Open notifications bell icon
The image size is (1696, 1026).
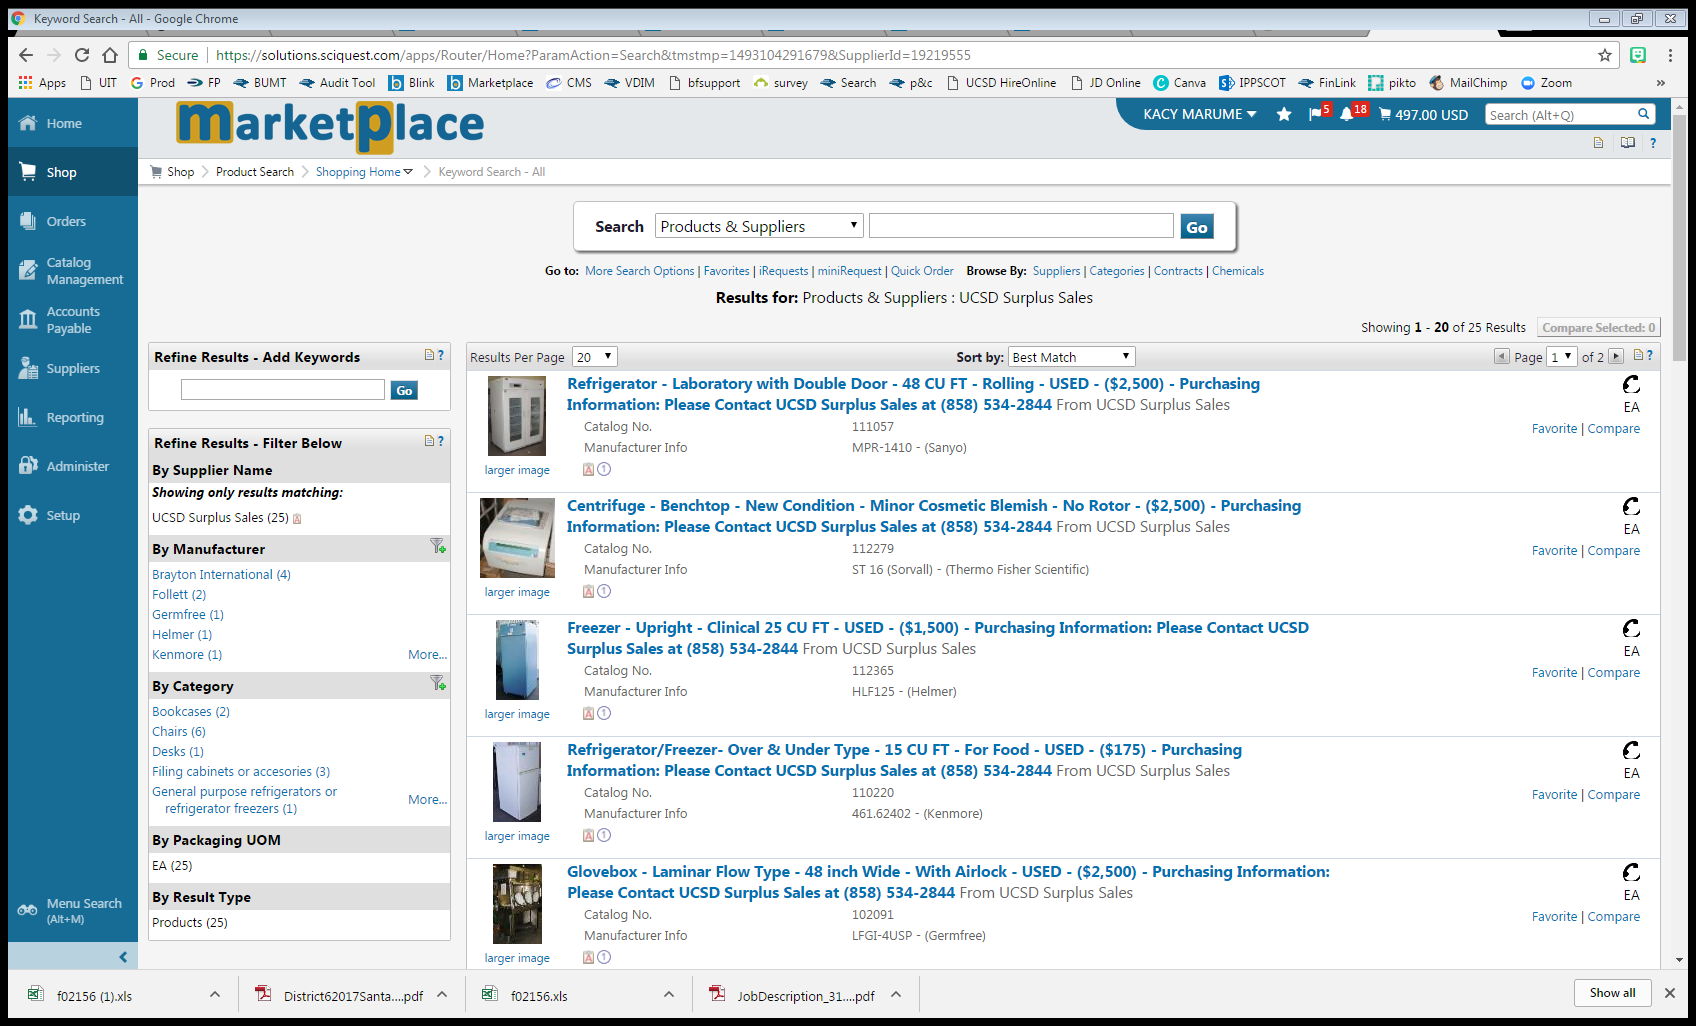tap(1347, 114)
